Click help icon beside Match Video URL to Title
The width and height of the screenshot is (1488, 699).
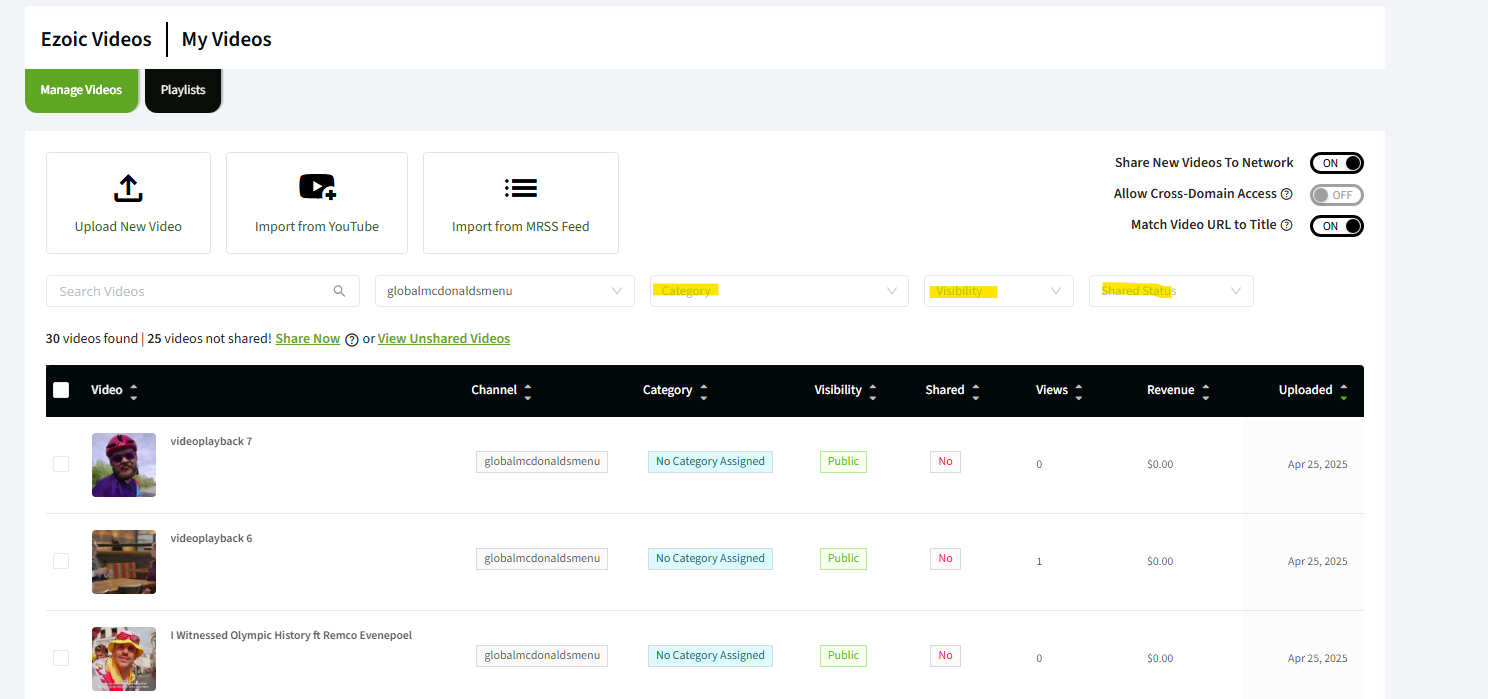point(1287,225)
